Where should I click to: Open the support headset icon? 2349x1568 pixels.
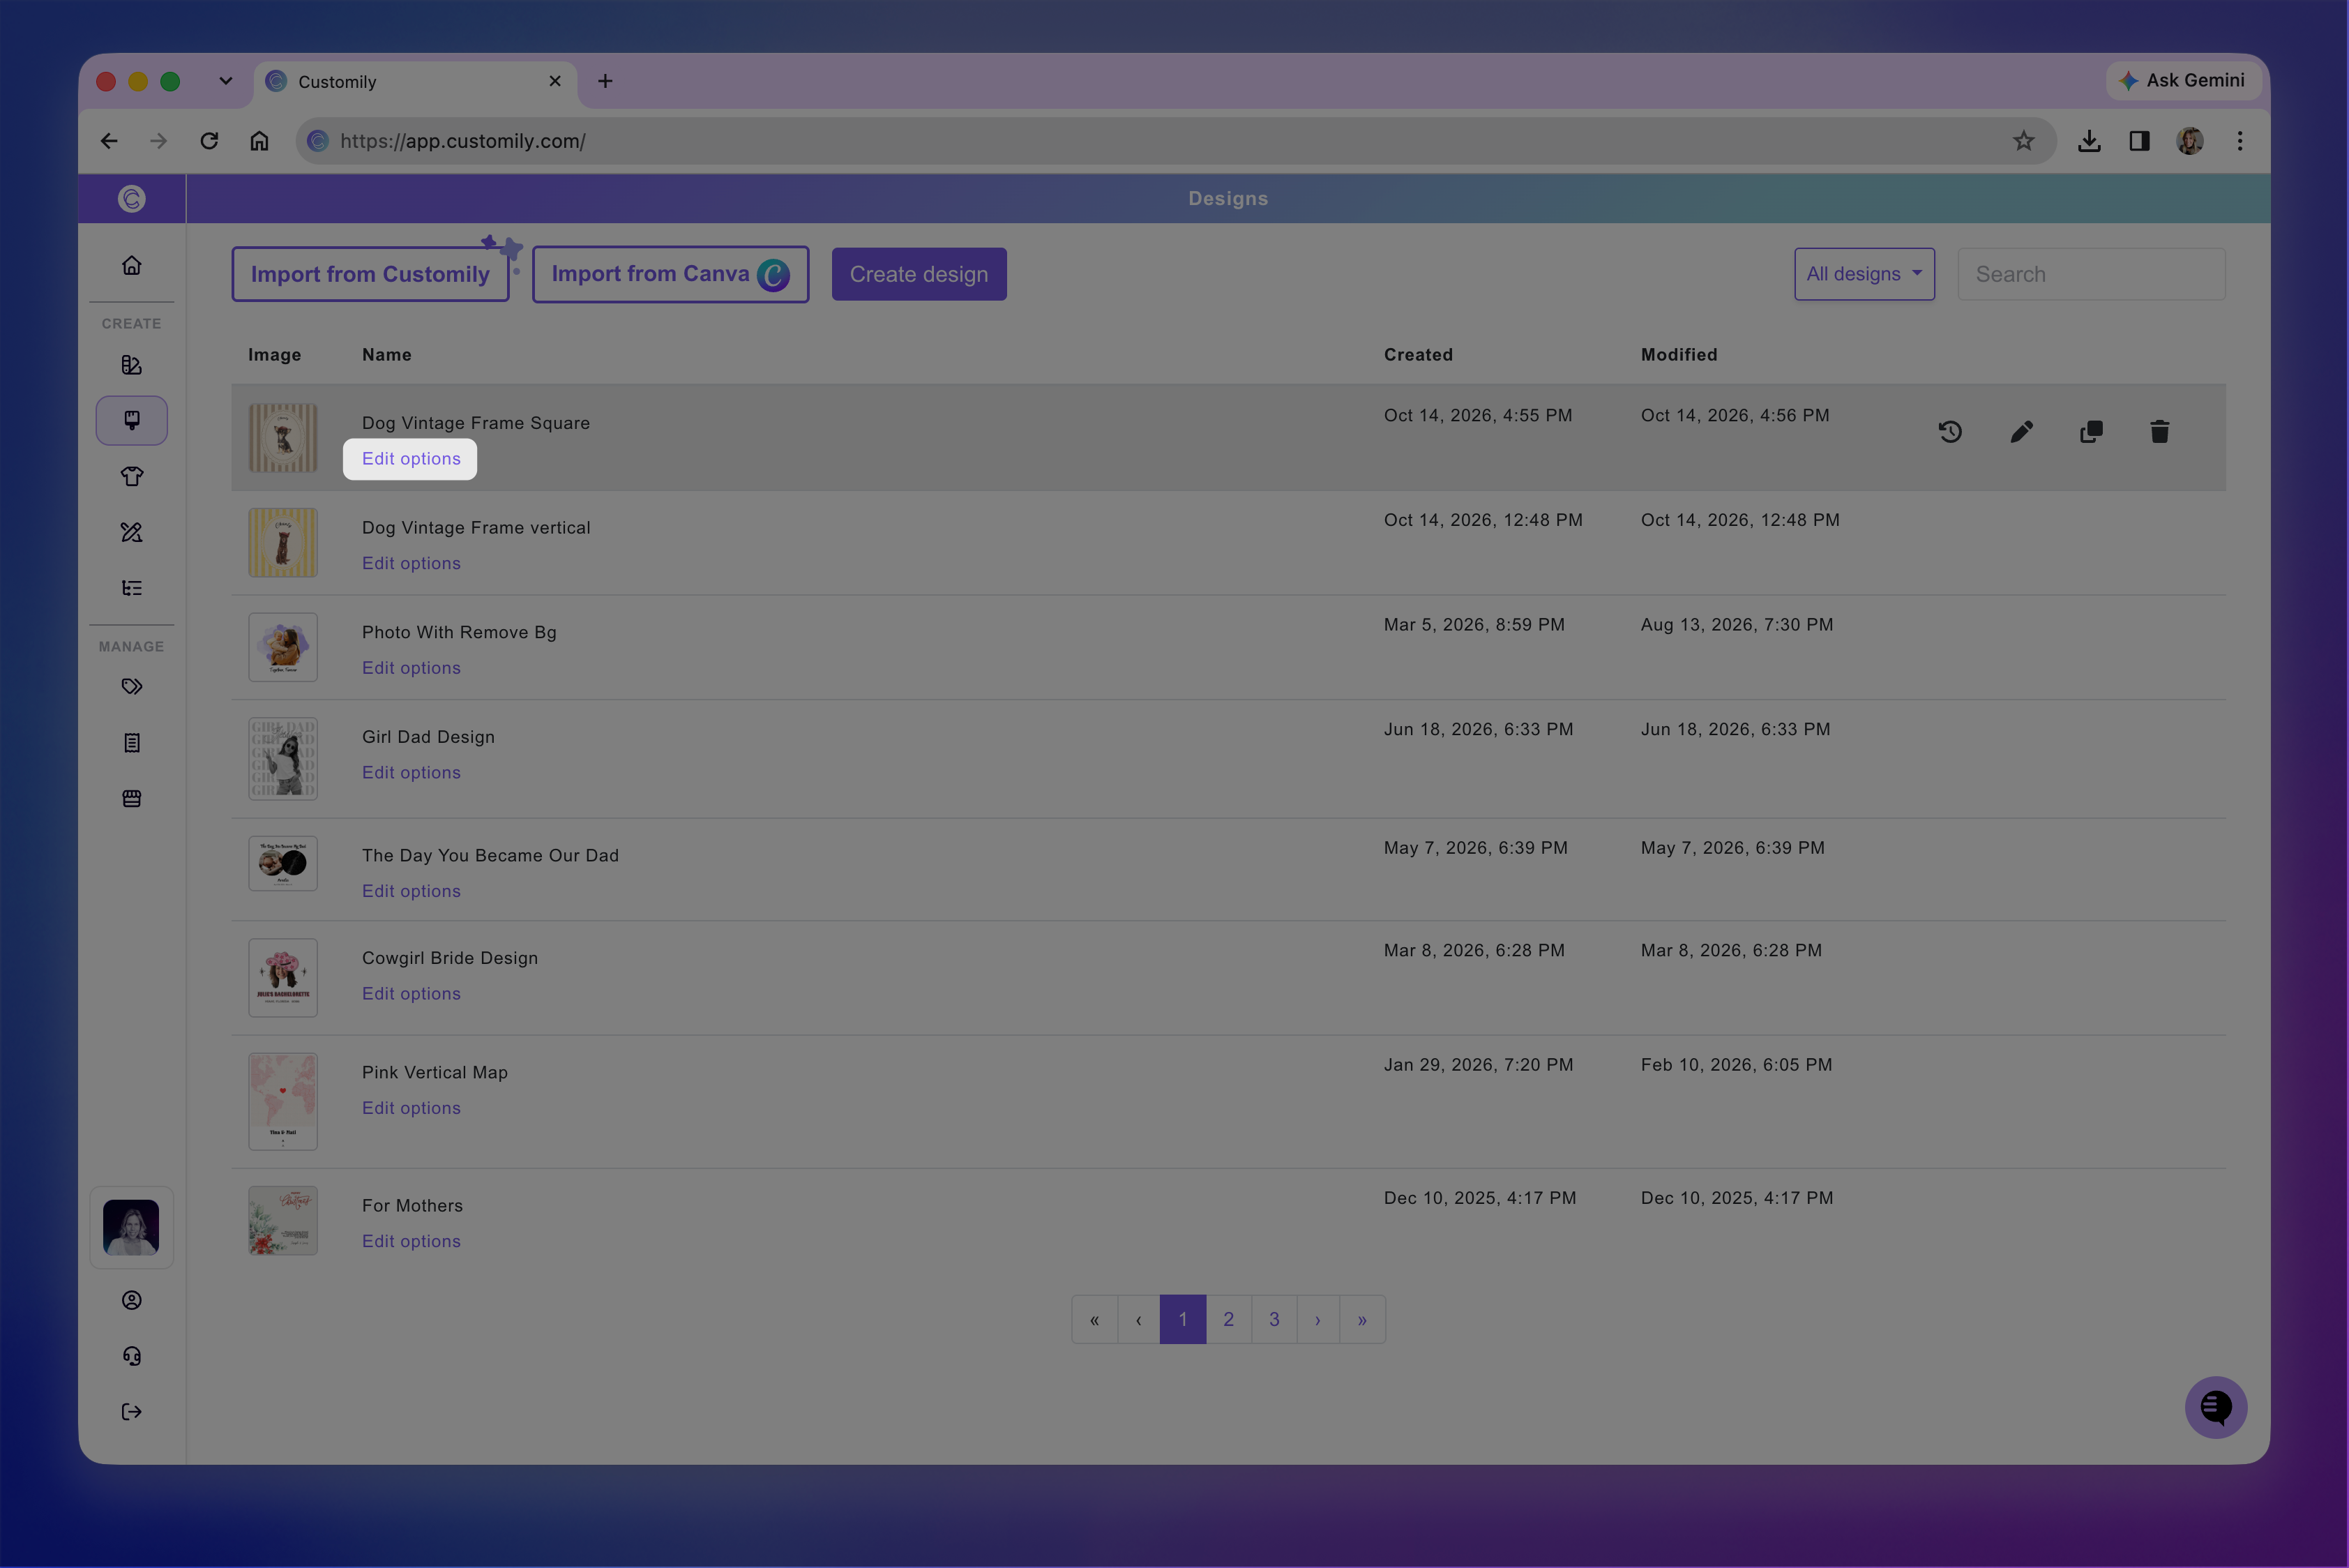point(132,1356)
